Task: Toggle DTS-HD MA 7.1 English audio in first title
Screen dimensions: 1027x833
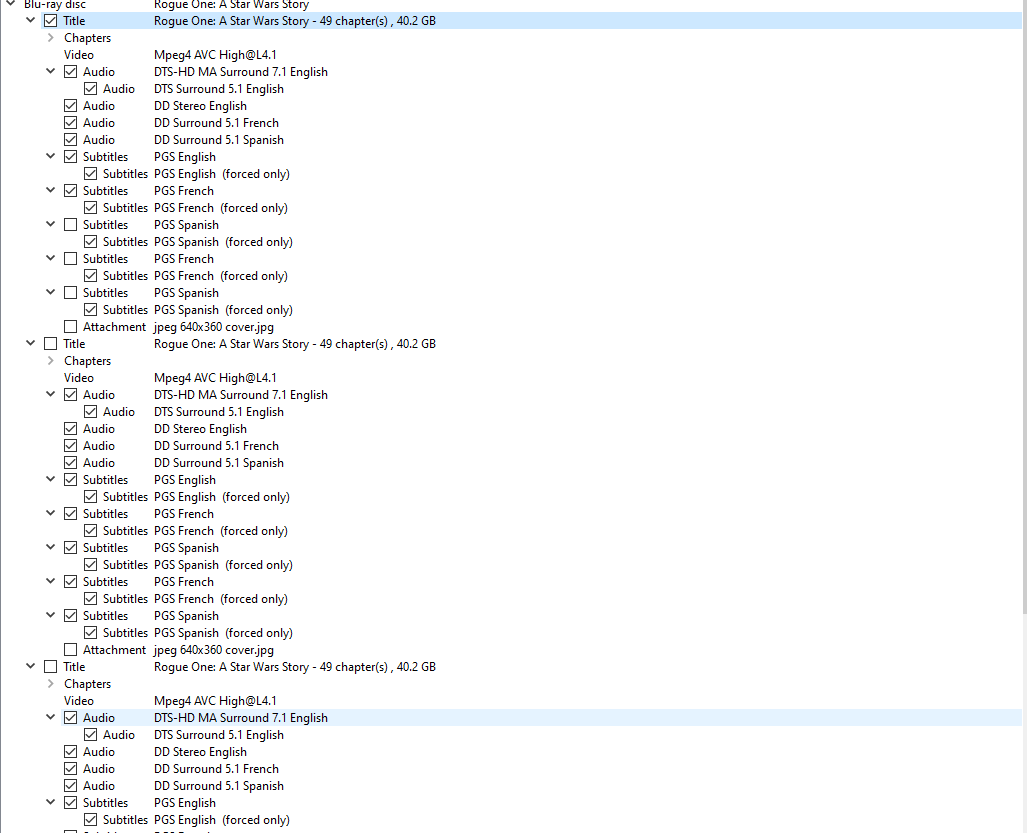Action: tap(71, 72)
